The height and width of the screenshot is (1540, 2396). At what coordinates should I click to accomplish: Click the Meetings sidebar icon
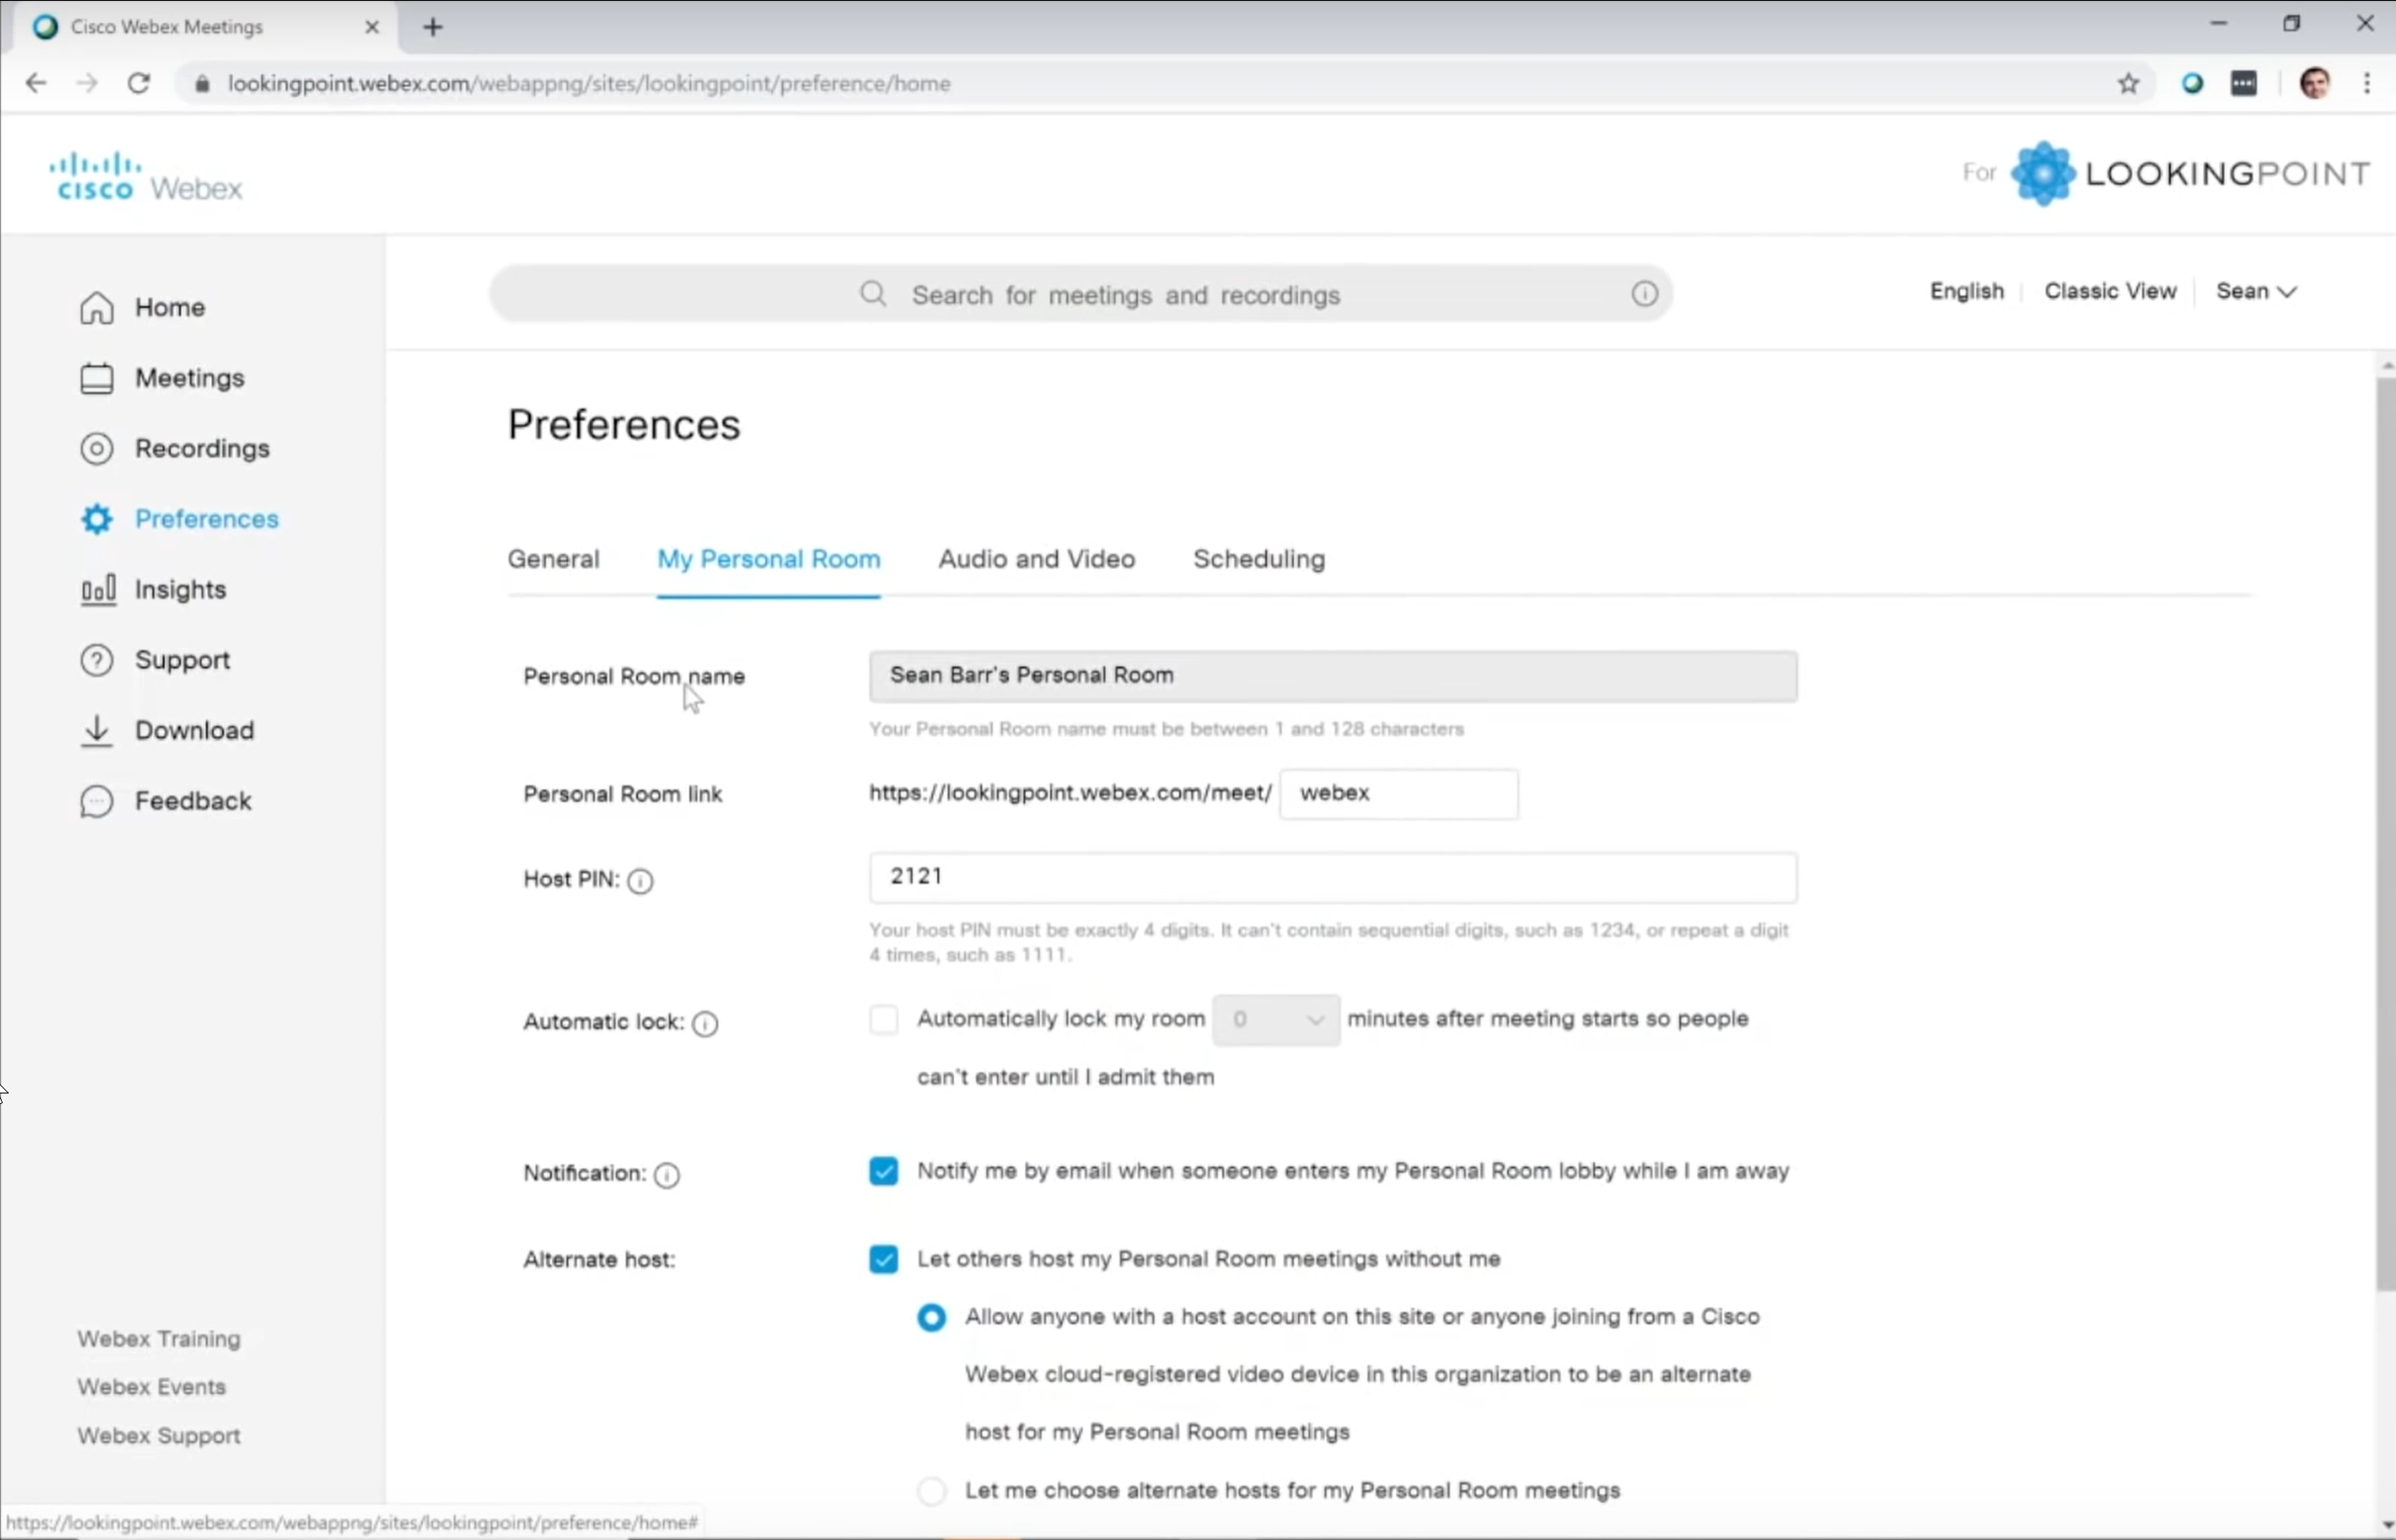click(96, 377)
